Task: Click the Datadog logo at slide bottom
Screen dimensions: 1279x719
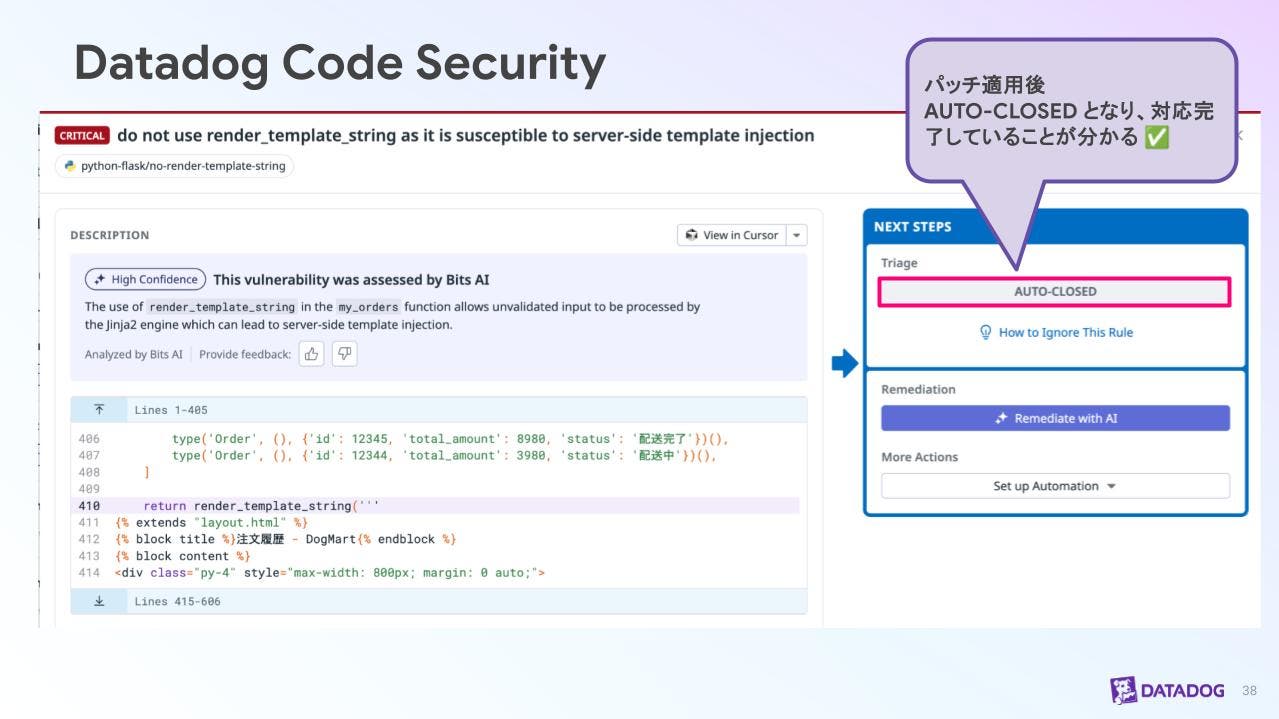Action: (1167, 690)
